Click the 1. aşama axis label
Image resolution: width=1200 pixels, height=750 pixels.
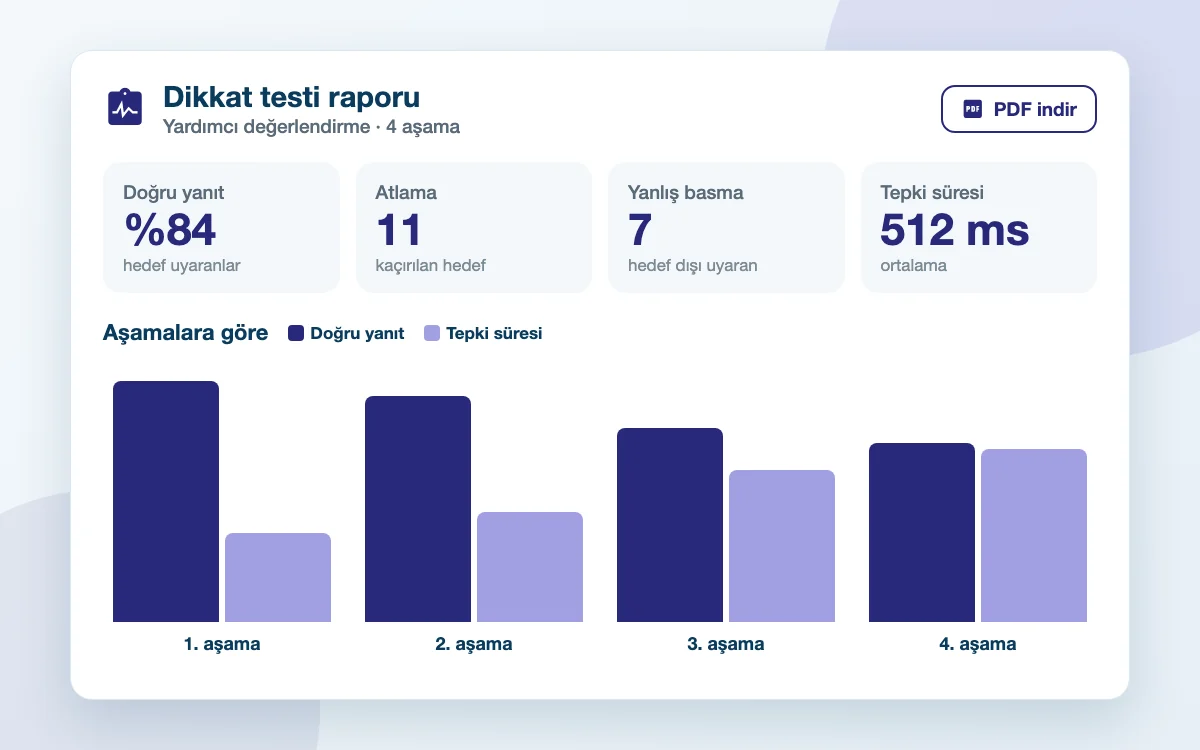(x=222, y=644)
